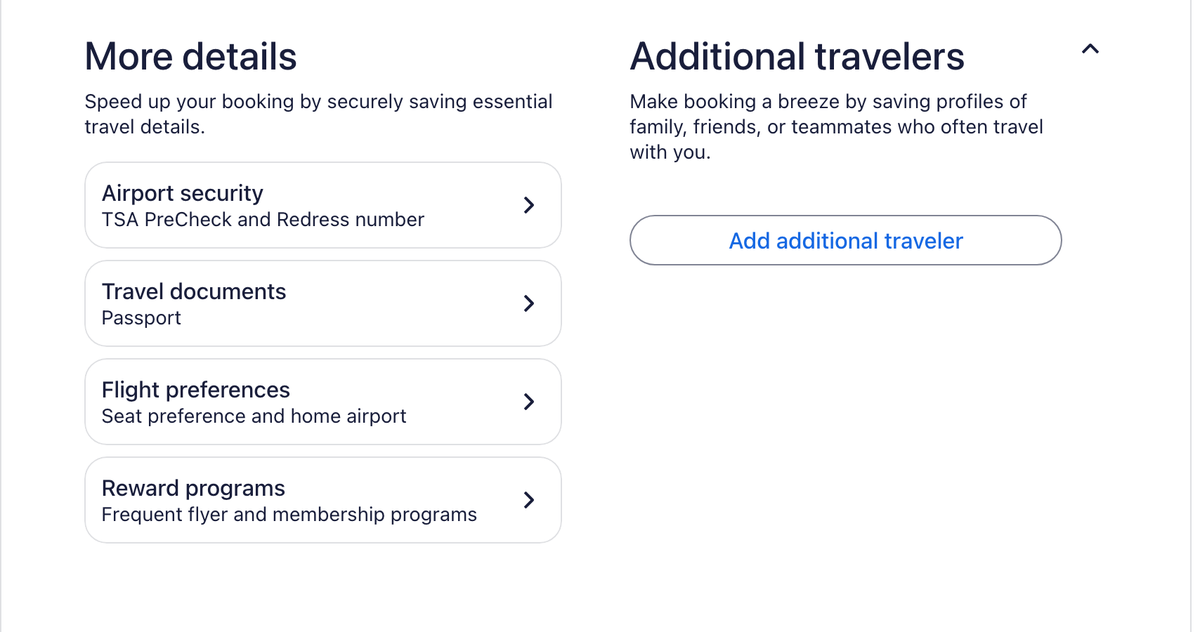
Task: Select the Reward programs title
Action: tap(193, 488)
